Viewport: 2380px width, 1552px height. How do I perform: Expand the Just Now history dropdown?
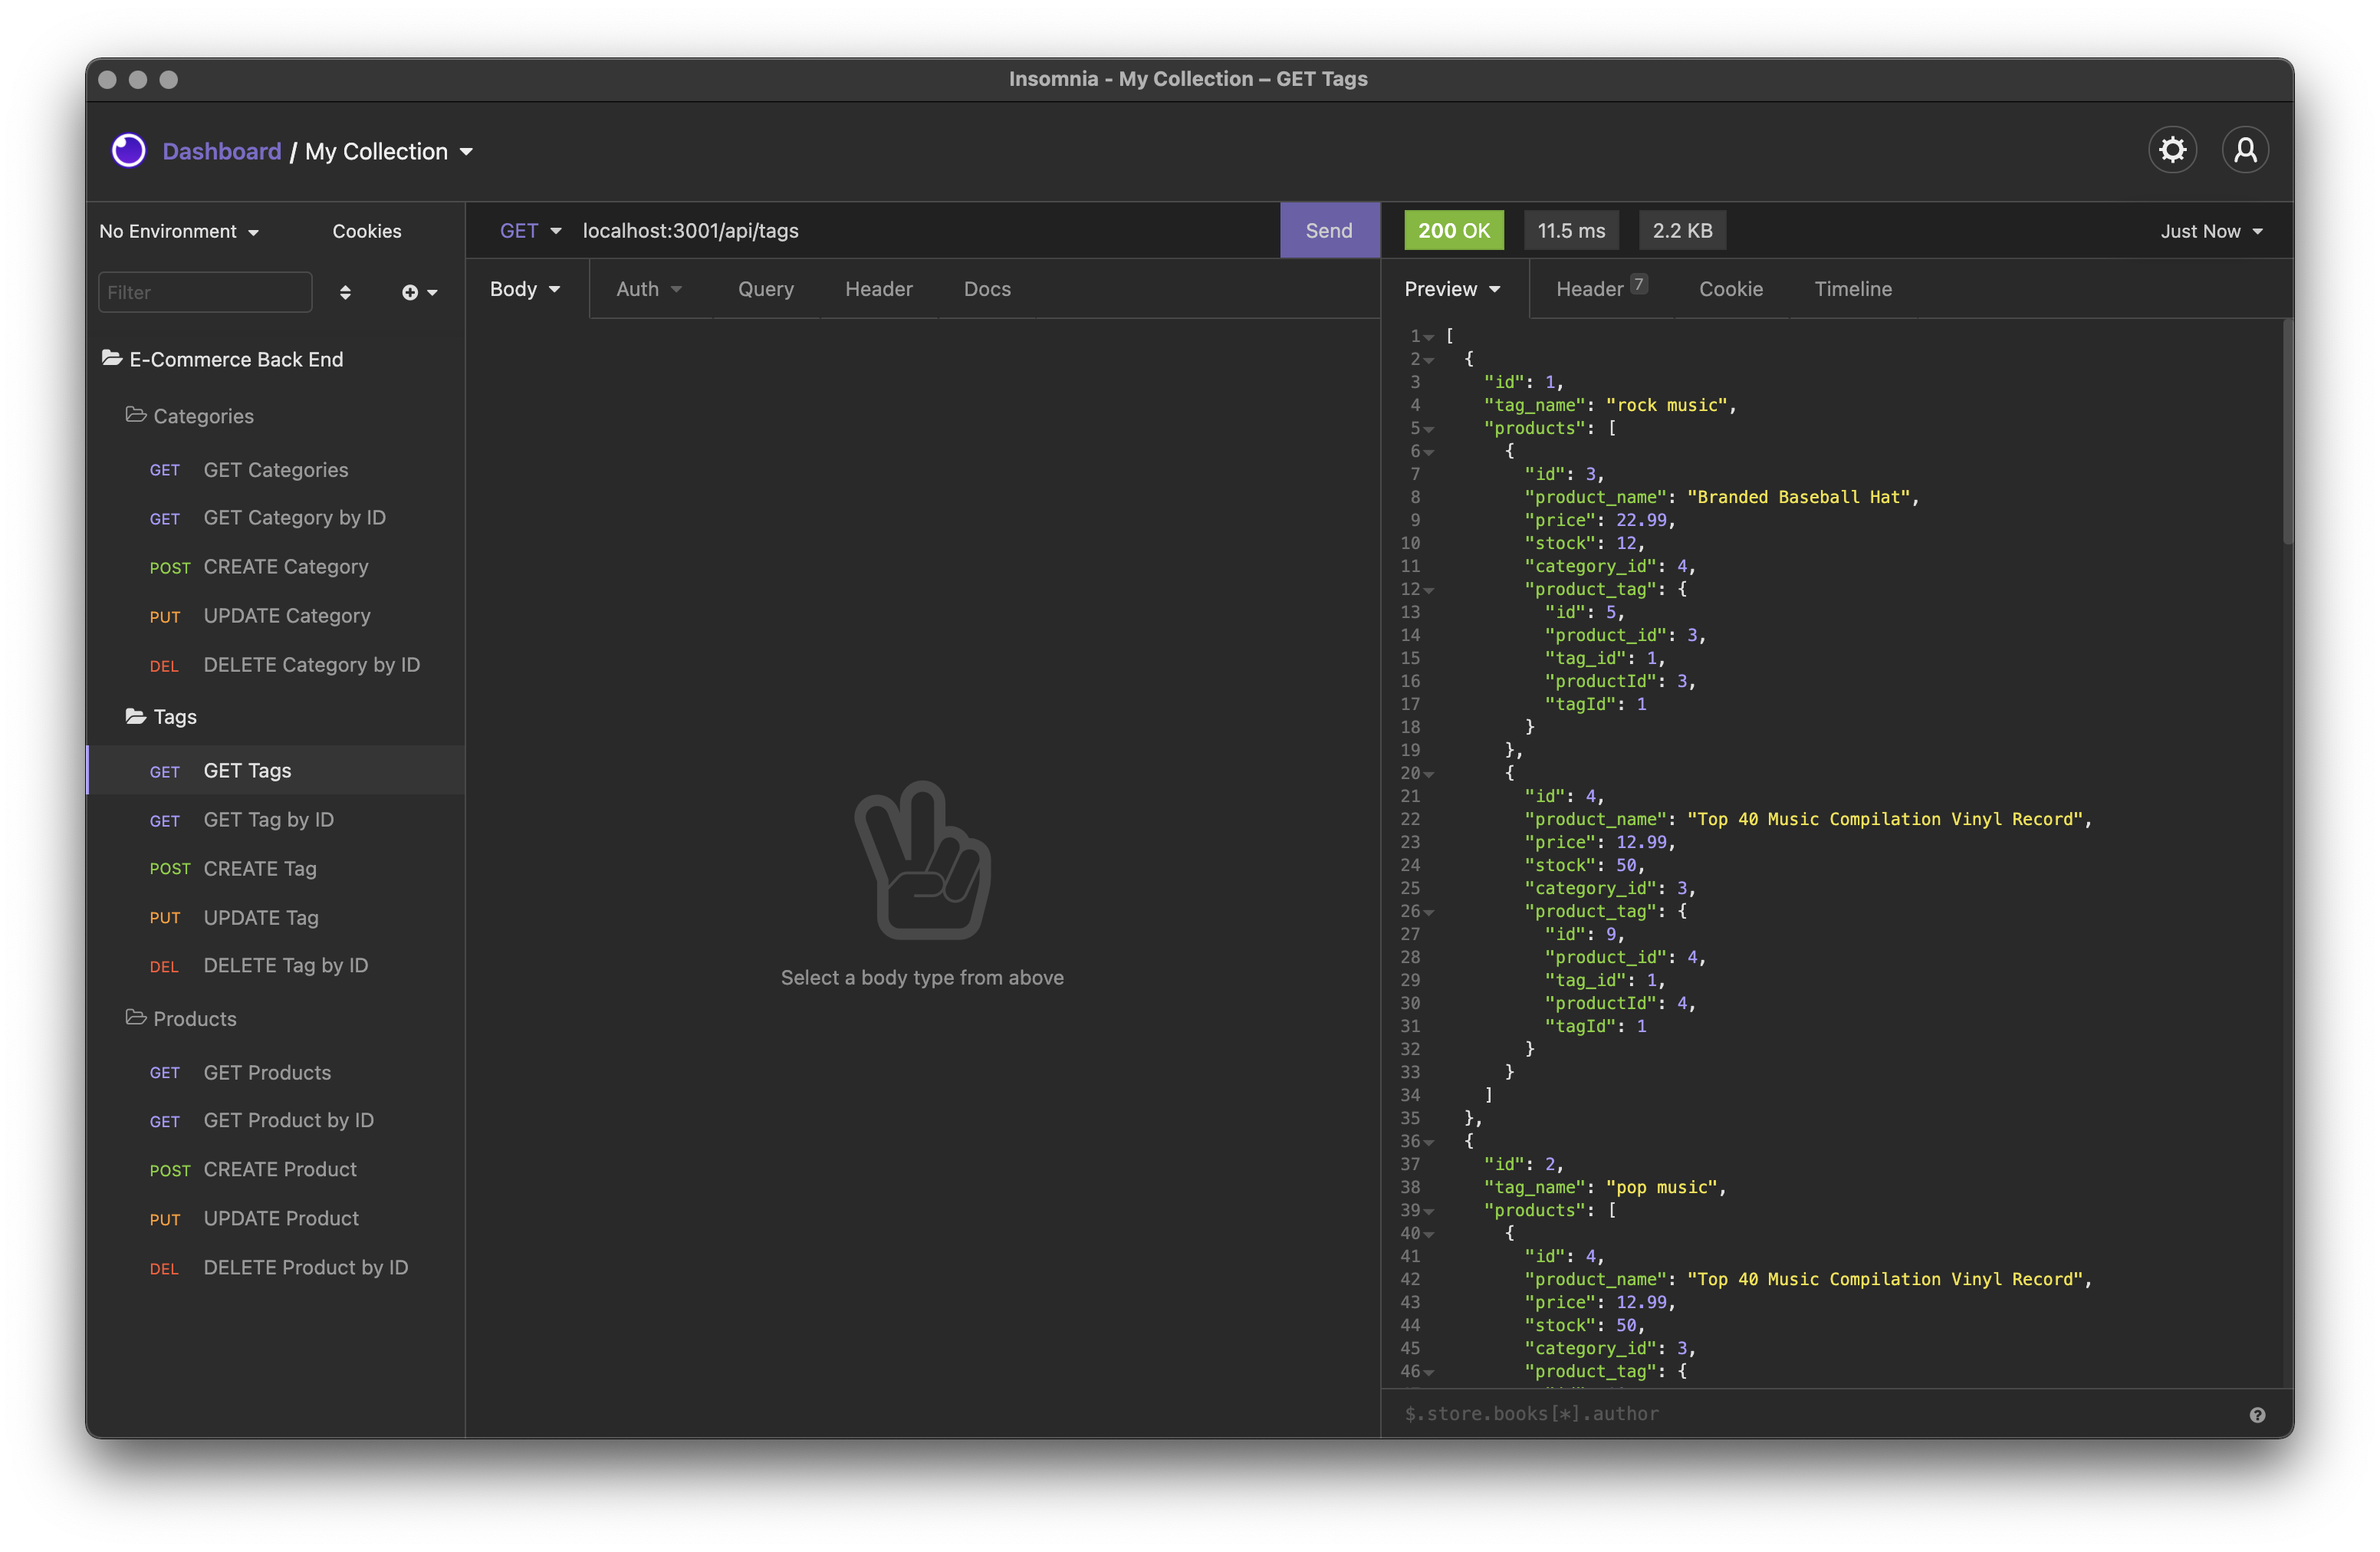[2210, 231]
